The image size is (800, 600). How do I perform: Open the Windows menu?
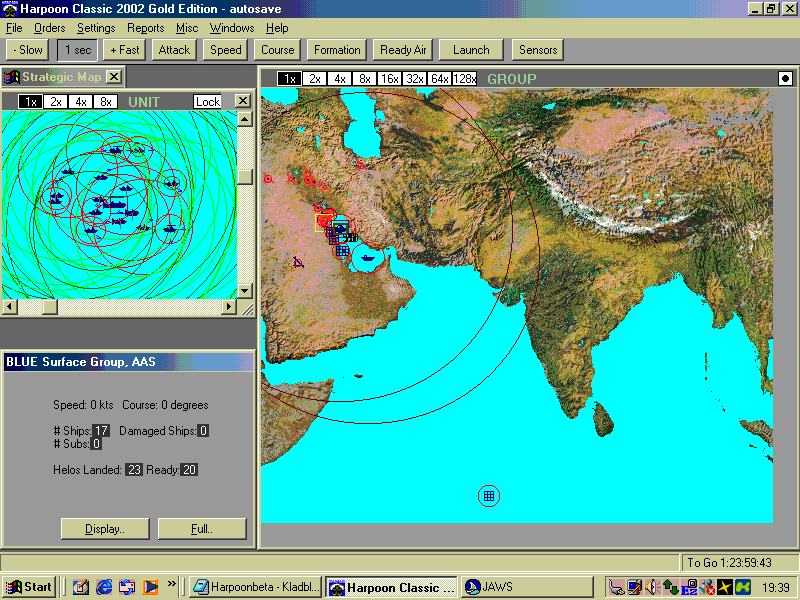232,28
